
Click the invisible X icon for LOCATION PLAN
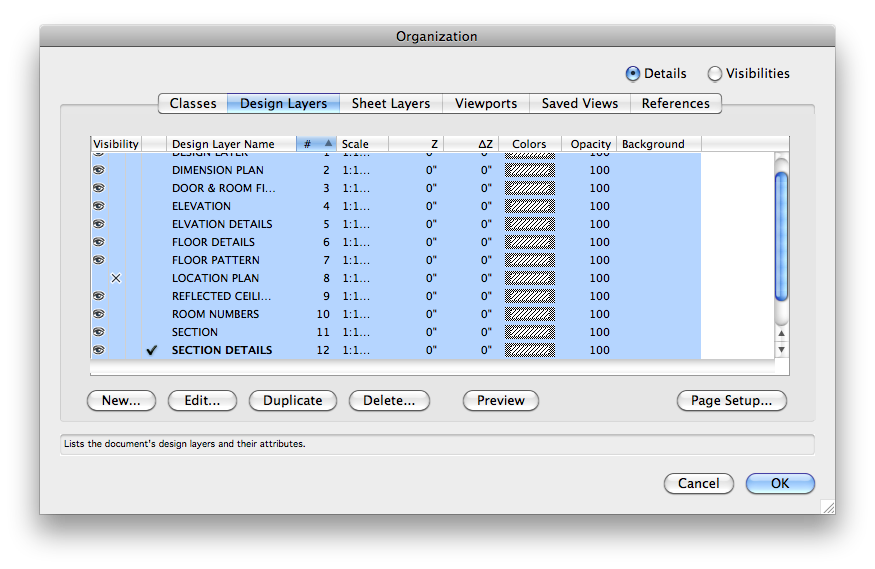tap(116, 278)
